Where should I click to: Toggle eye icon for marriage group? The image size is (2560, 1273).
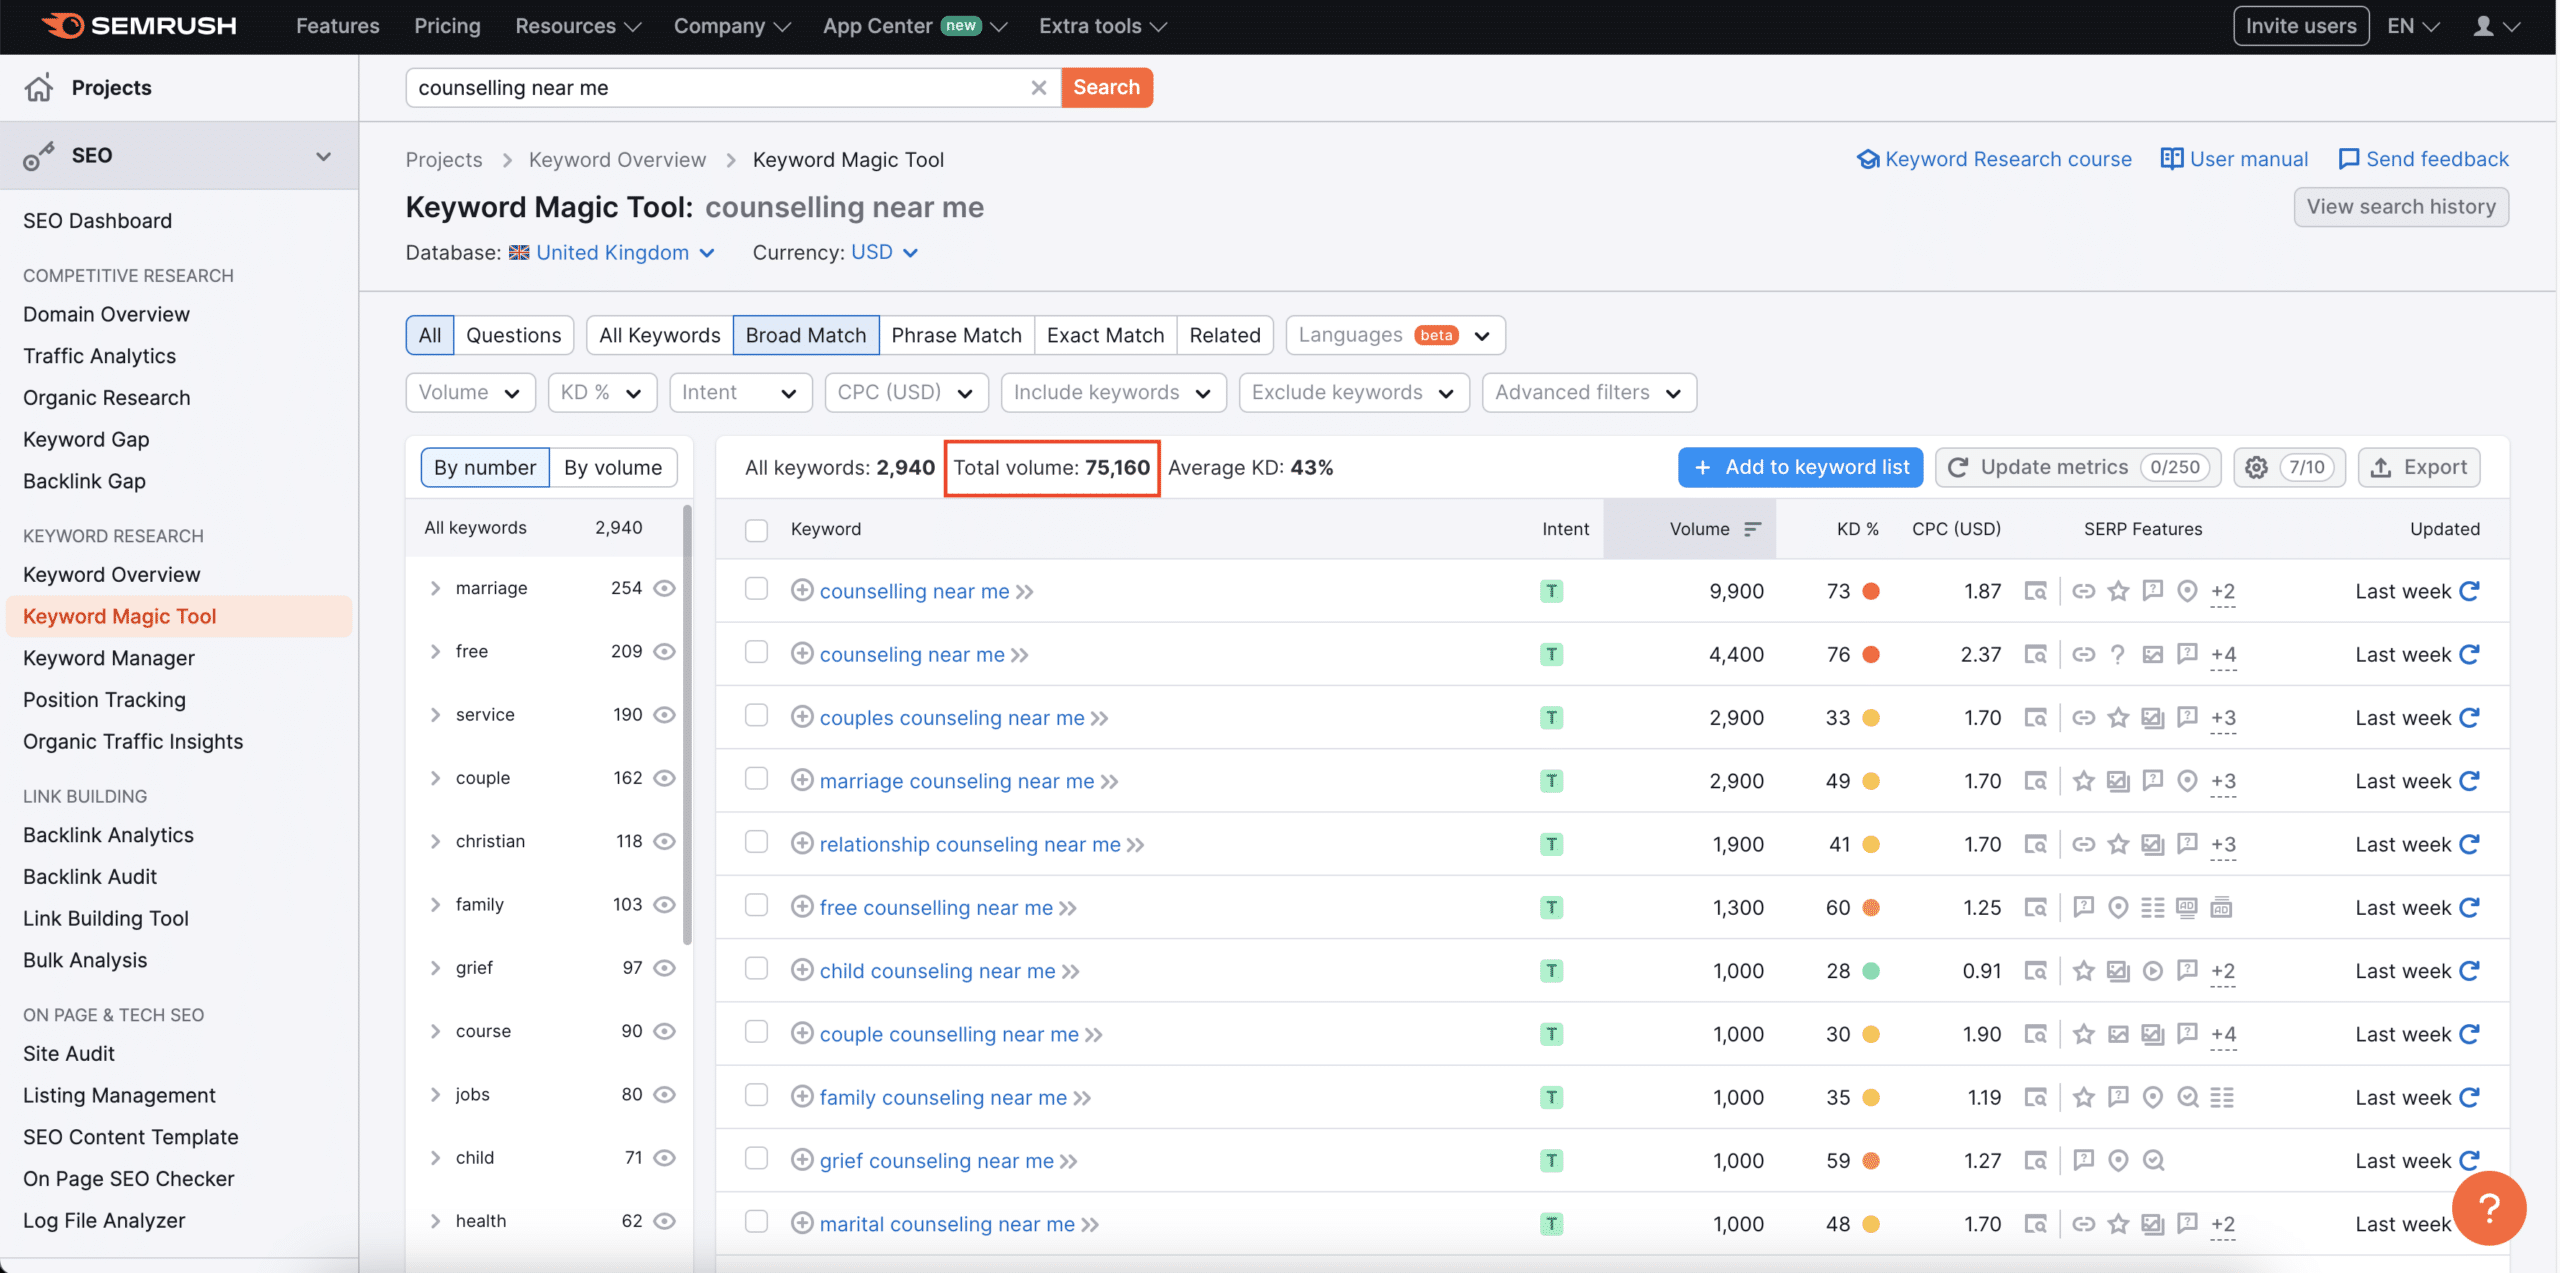point(664,588)
